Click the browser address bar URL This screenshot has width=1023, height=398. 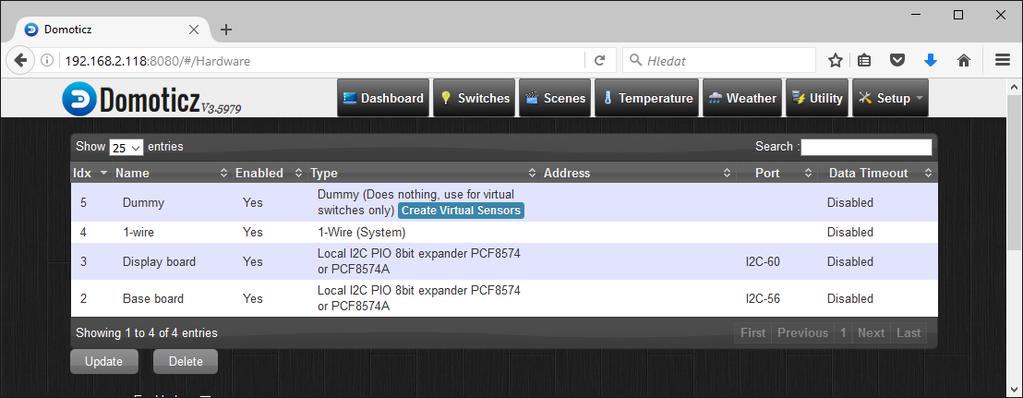pos(157,61)
